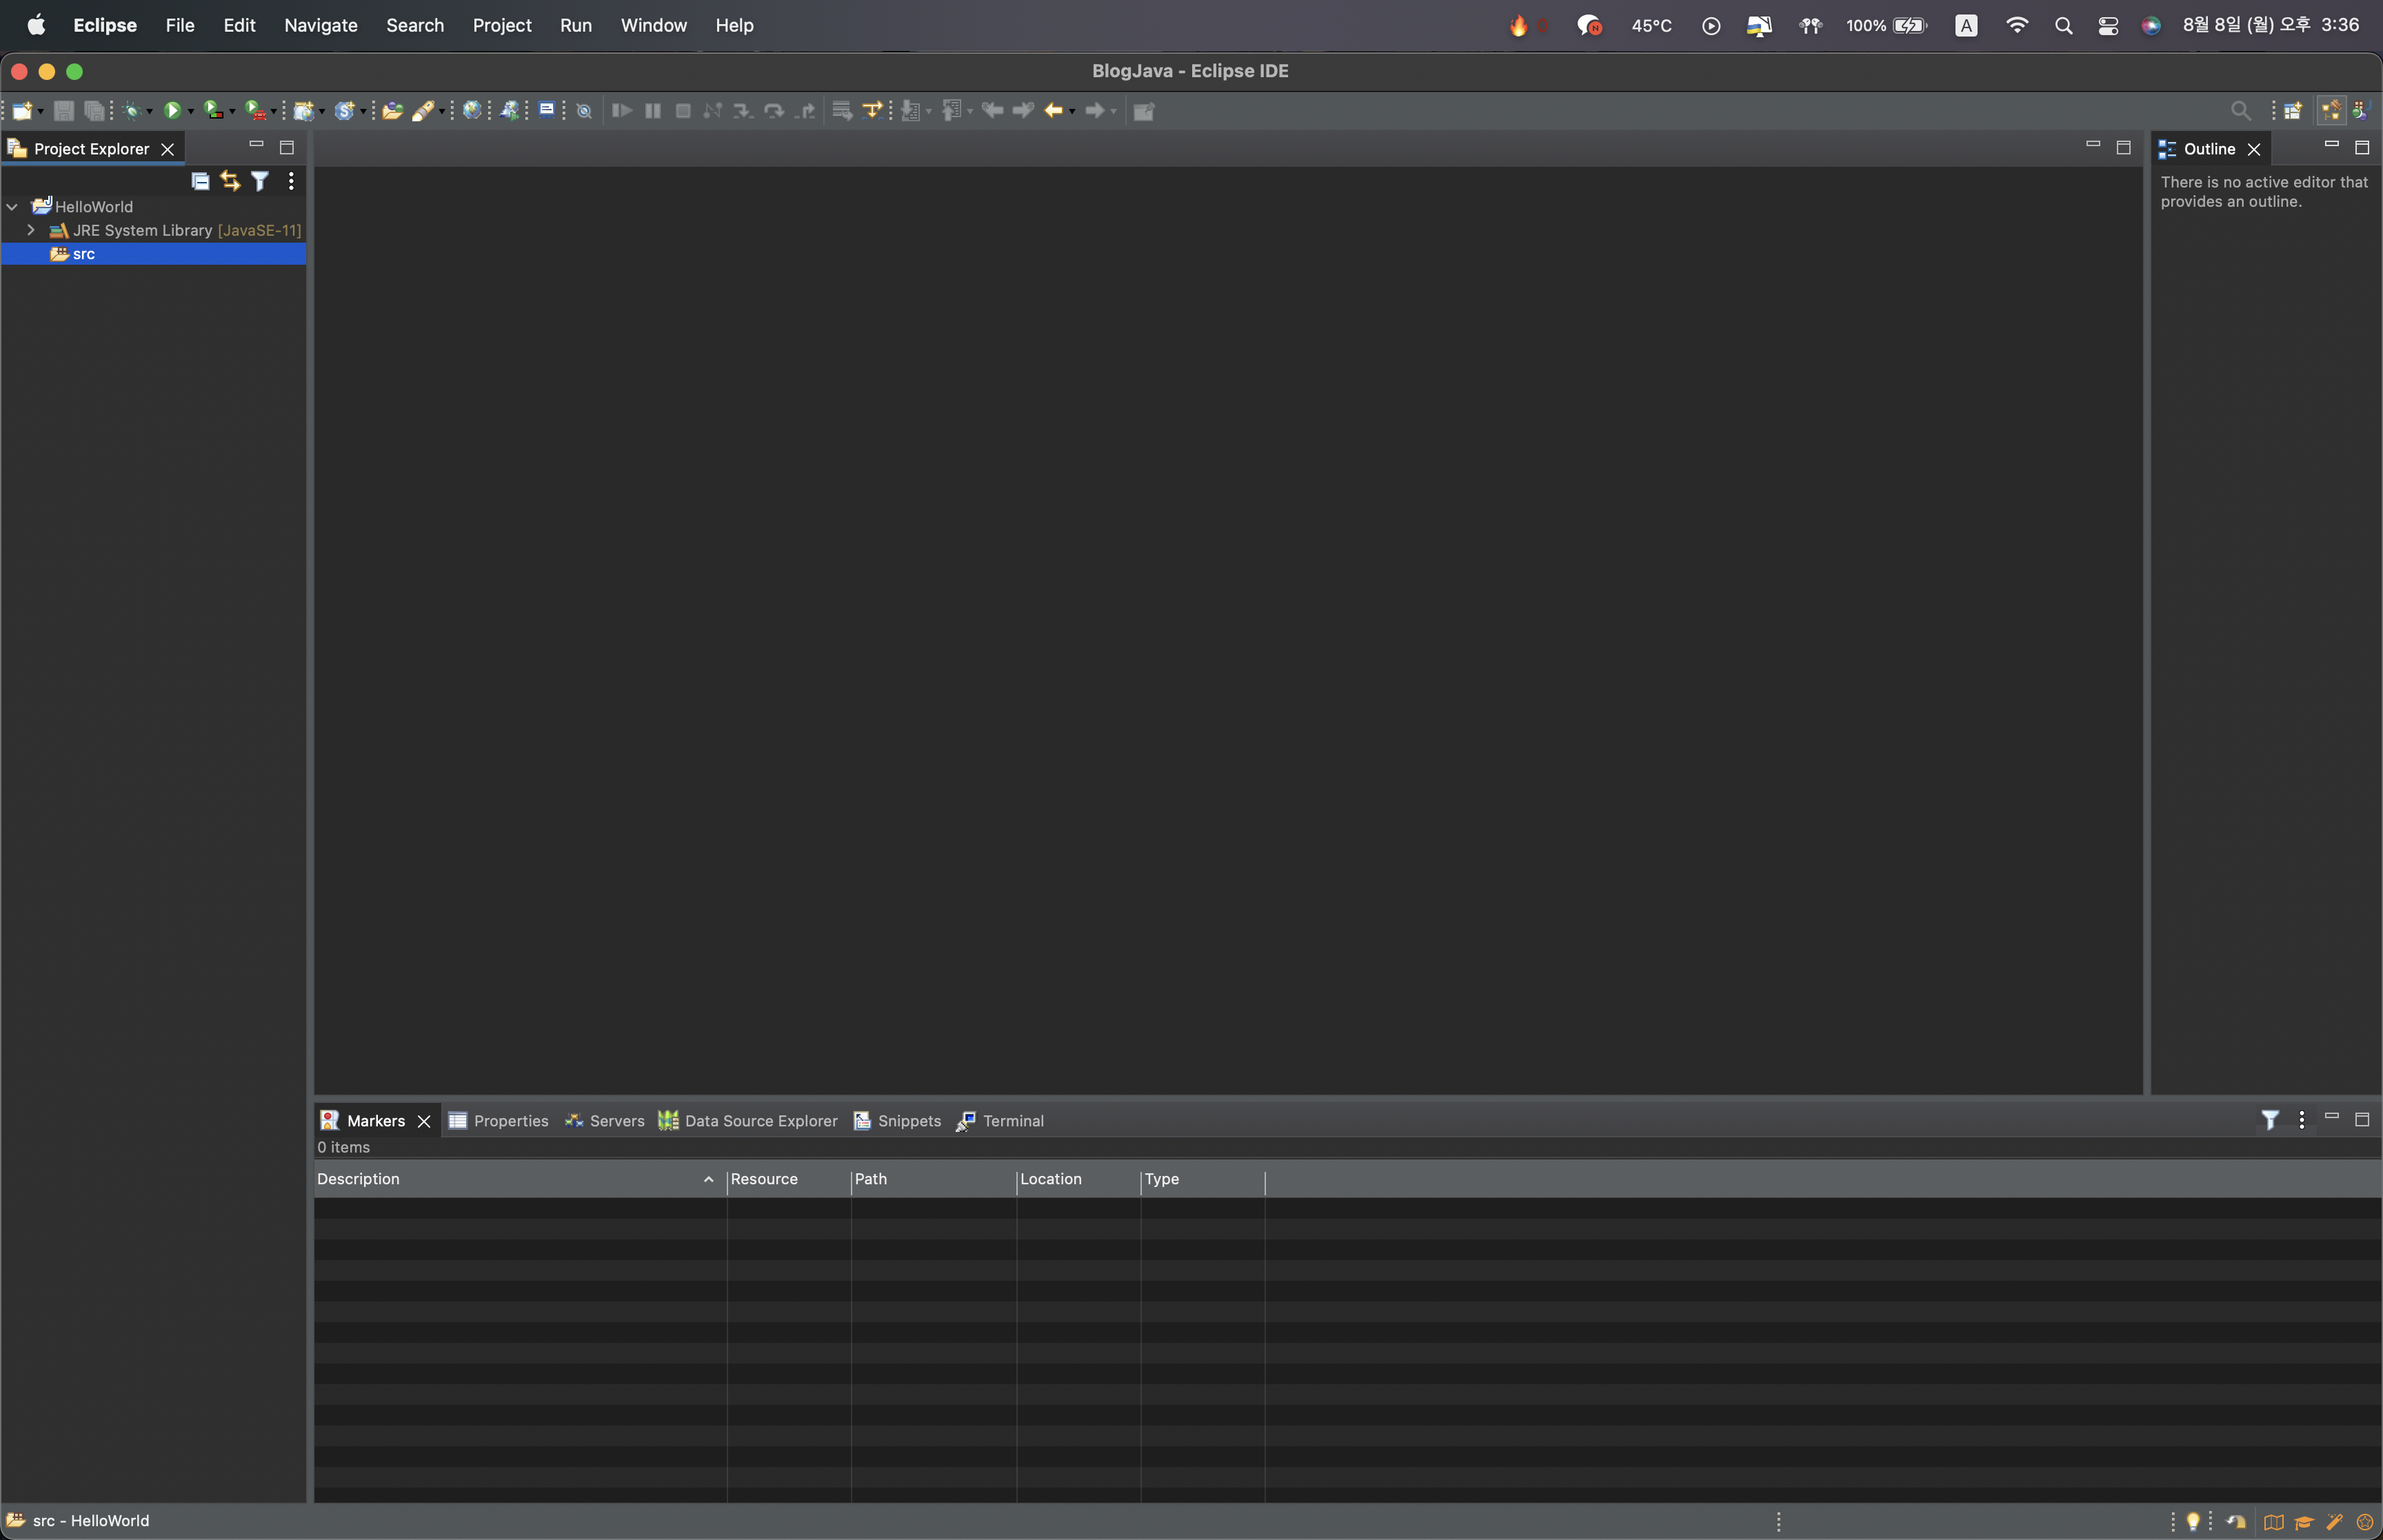
Task: Toggle the Java EE perspective button
Action: click(2331, 111)
